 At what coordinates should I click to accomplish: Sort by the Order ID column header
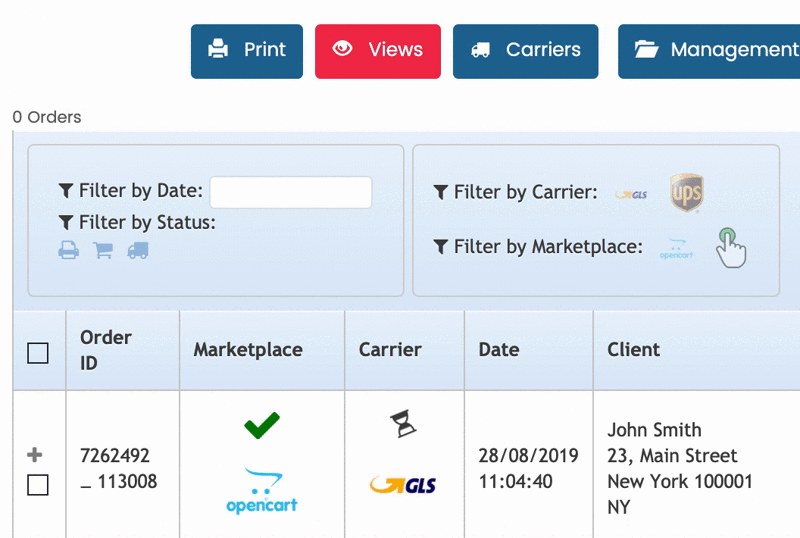coord(106,350)
